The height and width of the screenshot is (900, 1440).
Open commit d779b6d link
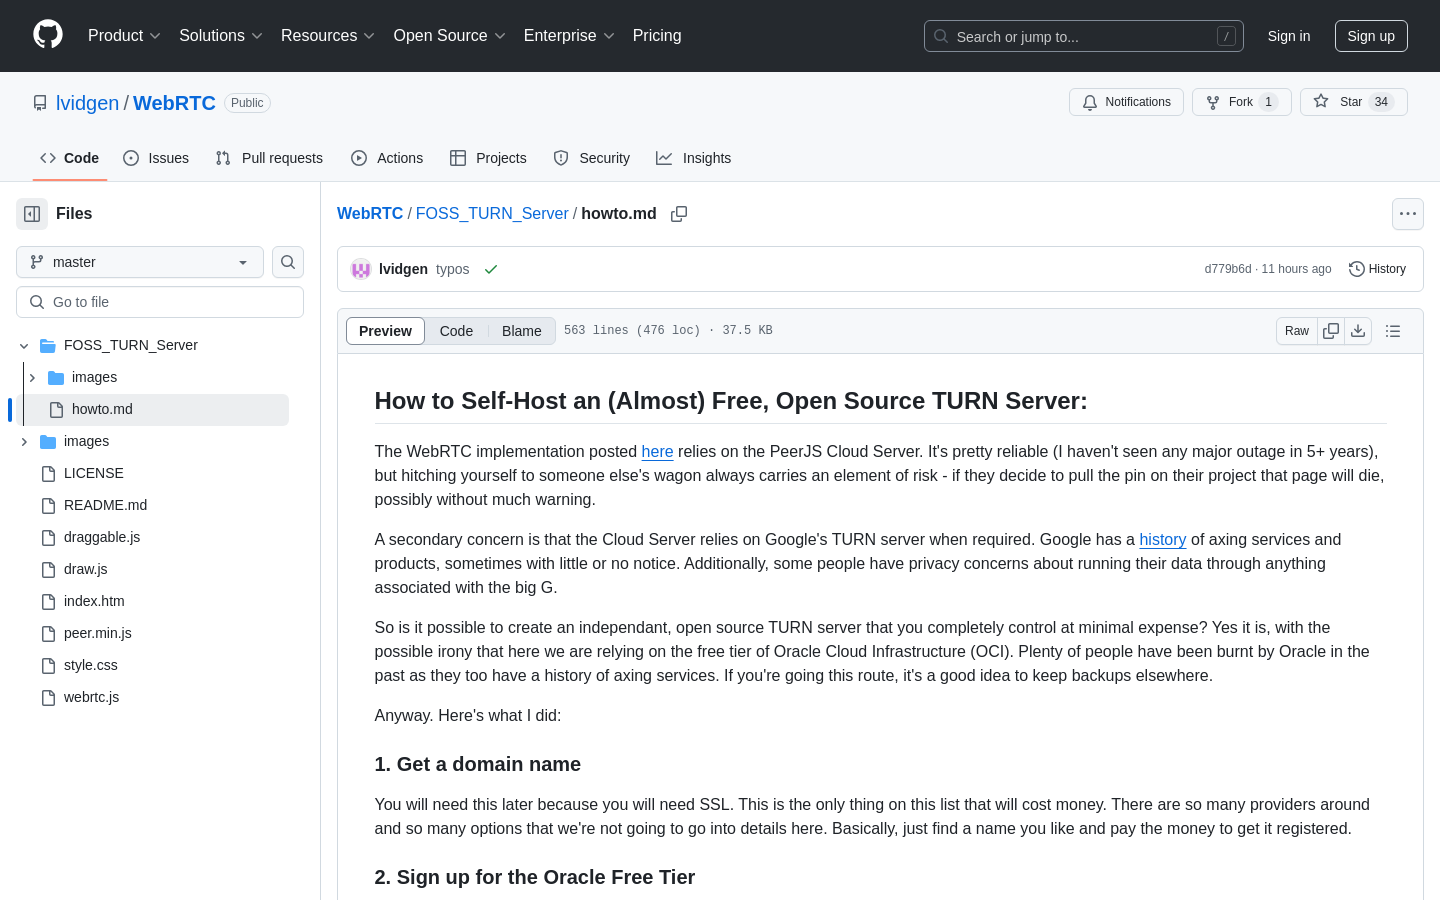click(1228, 269)
